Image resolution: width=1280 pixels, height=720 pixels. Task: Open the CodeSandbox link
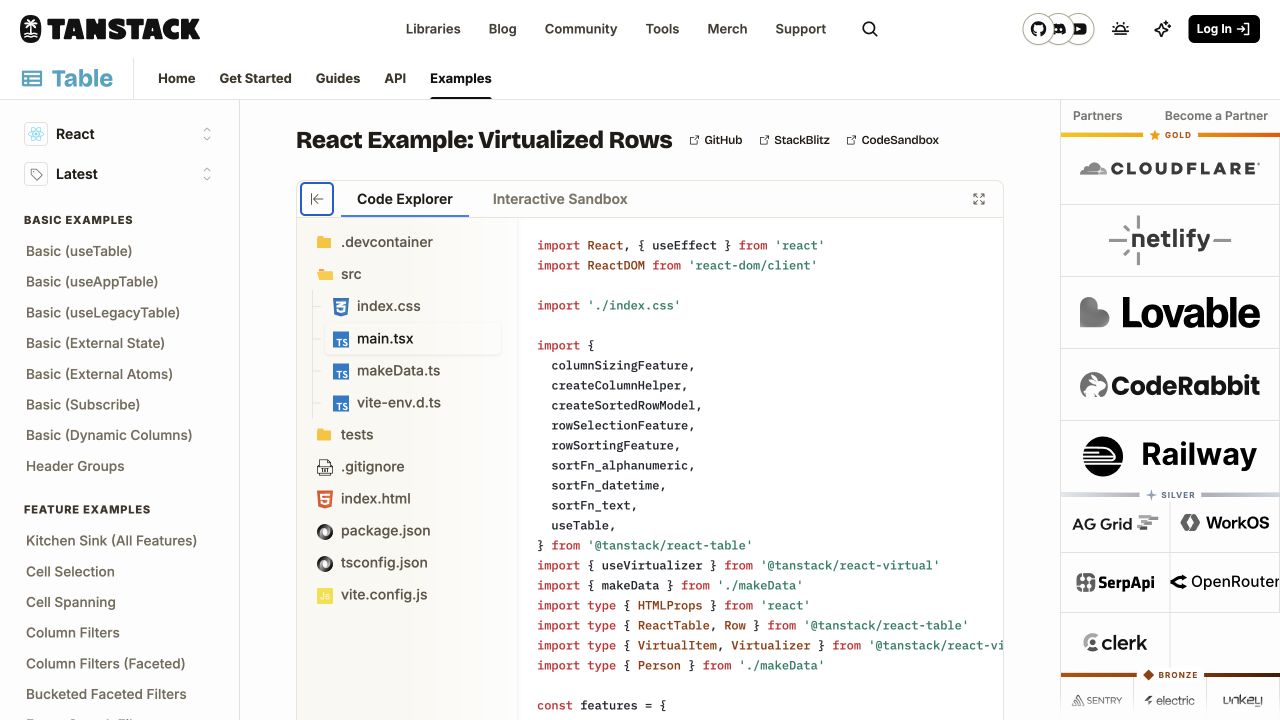892,140
